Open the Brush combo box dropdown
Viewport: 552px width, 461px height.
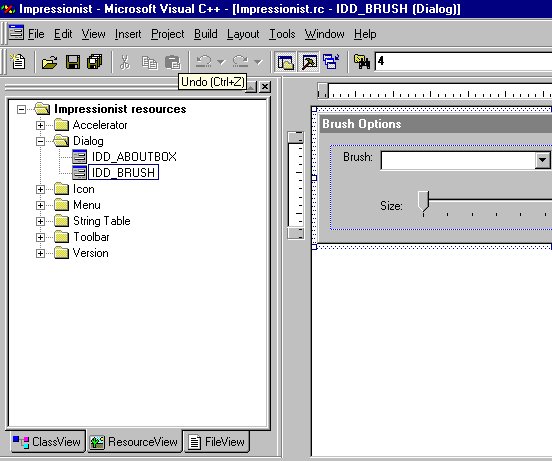(542, 160)
